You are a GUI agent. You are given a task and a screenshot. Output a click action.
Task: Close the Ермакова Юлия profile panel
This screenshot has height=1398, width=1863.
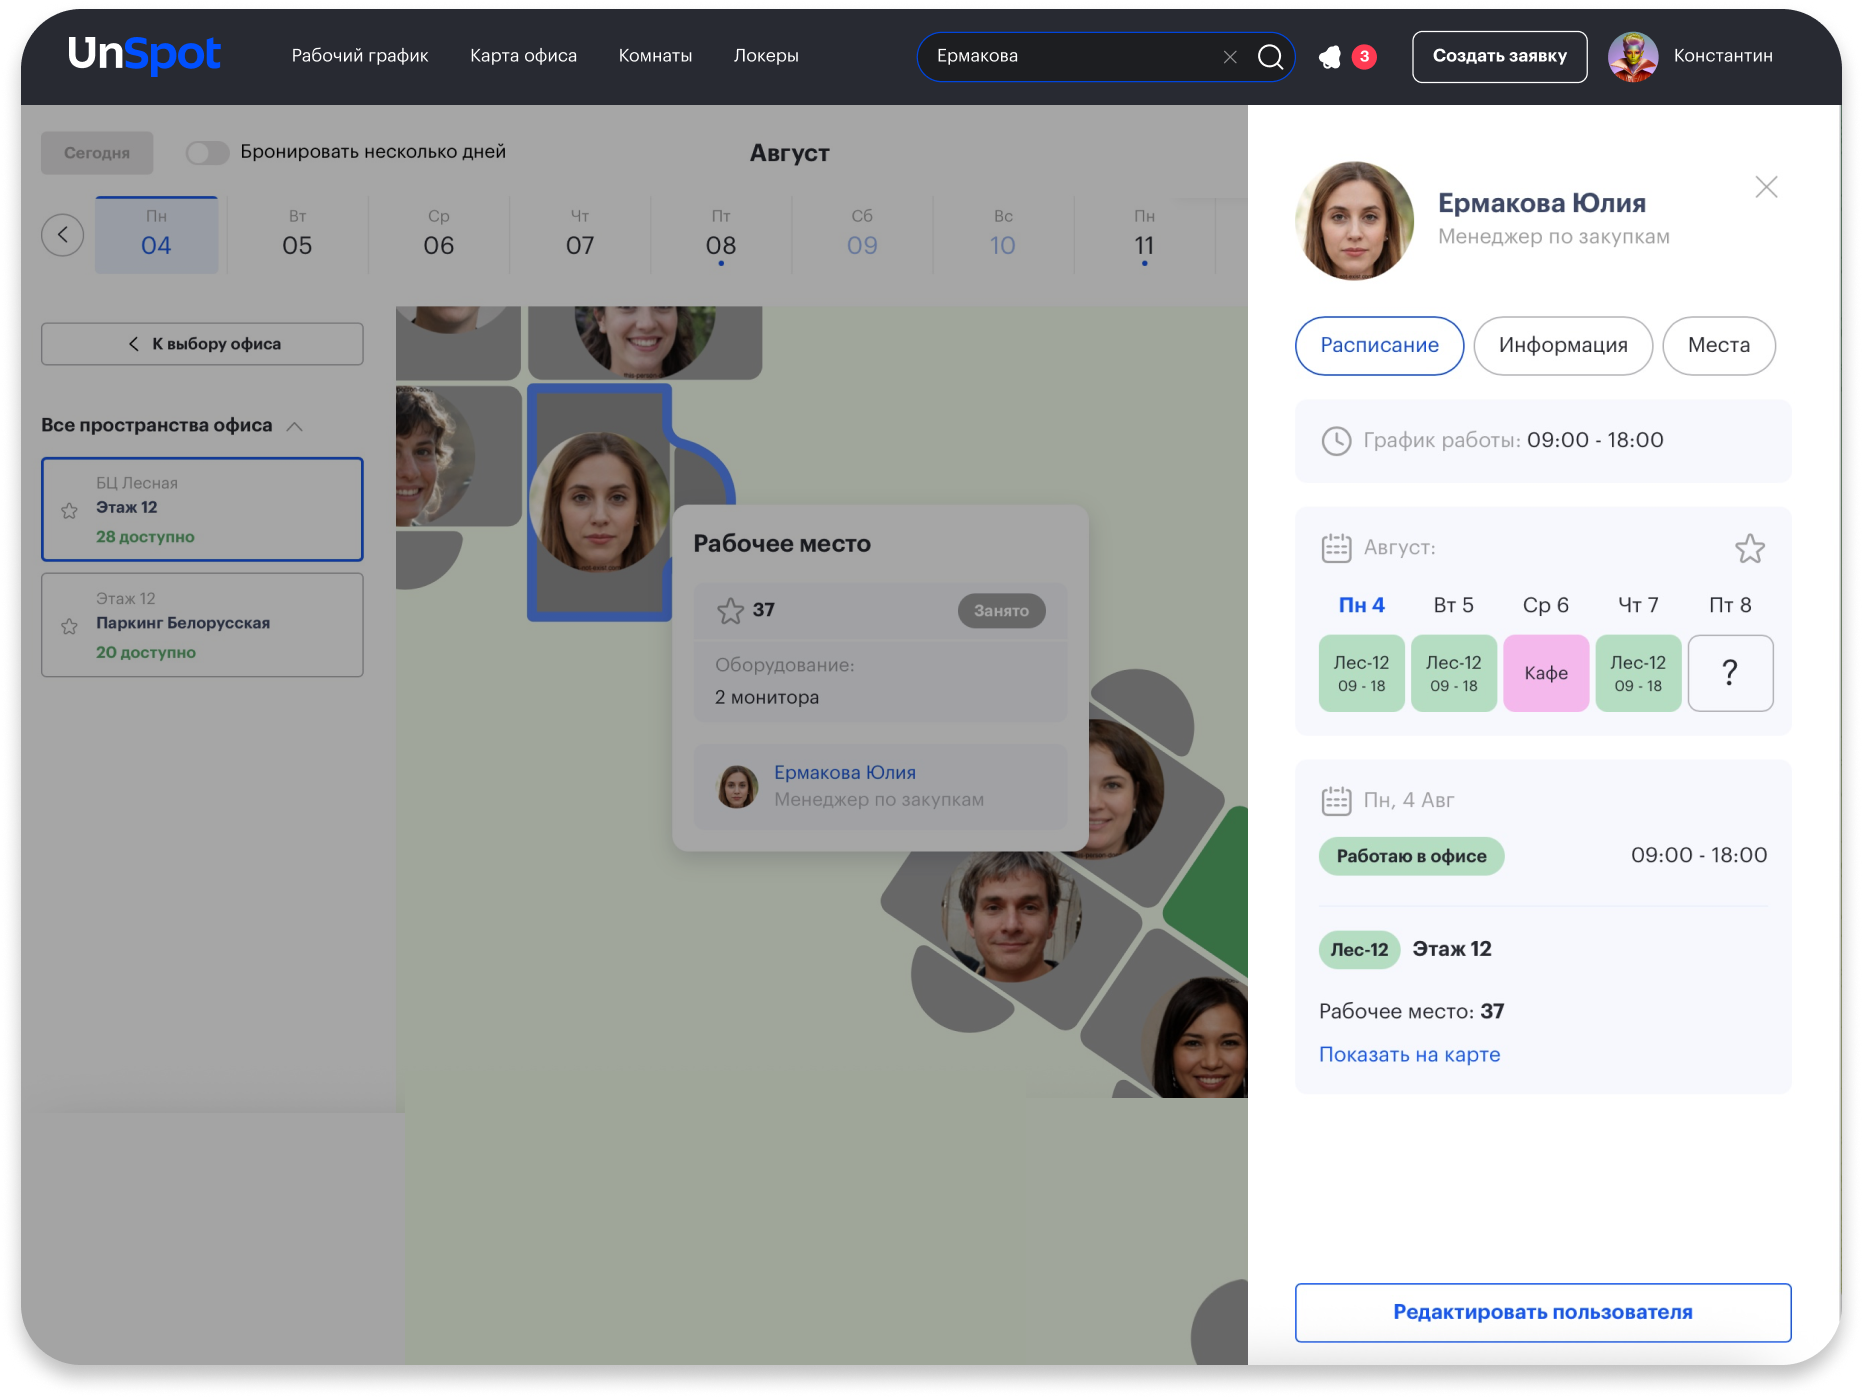pyautogui.click(x=1766, y=187)
